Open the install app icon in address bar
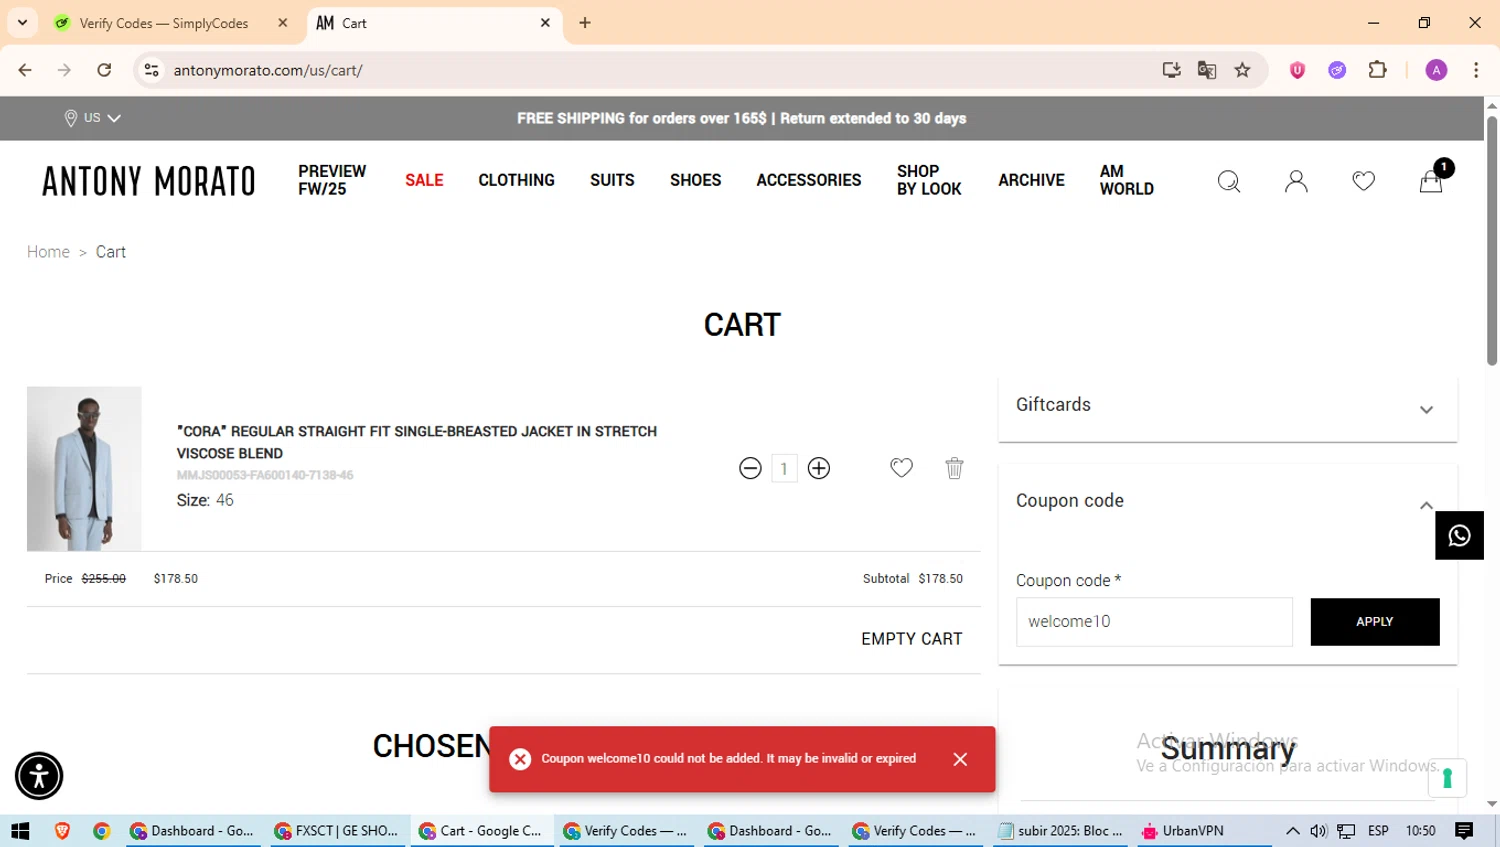Viewport: 1500px width, 847px height. (1171, 70)
